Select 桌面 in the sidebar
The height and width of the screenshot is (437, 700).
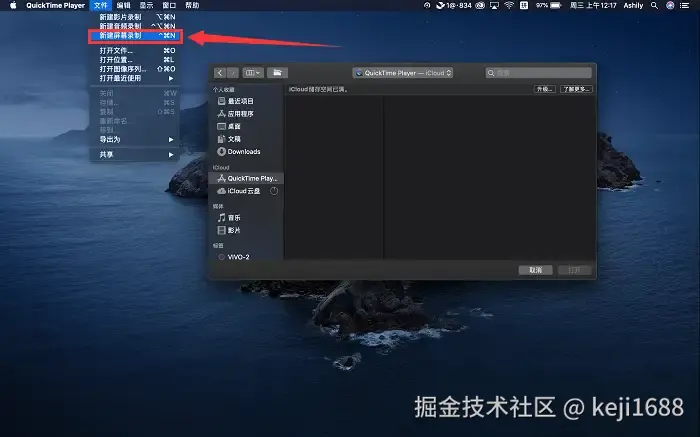(x=246, y=126)
